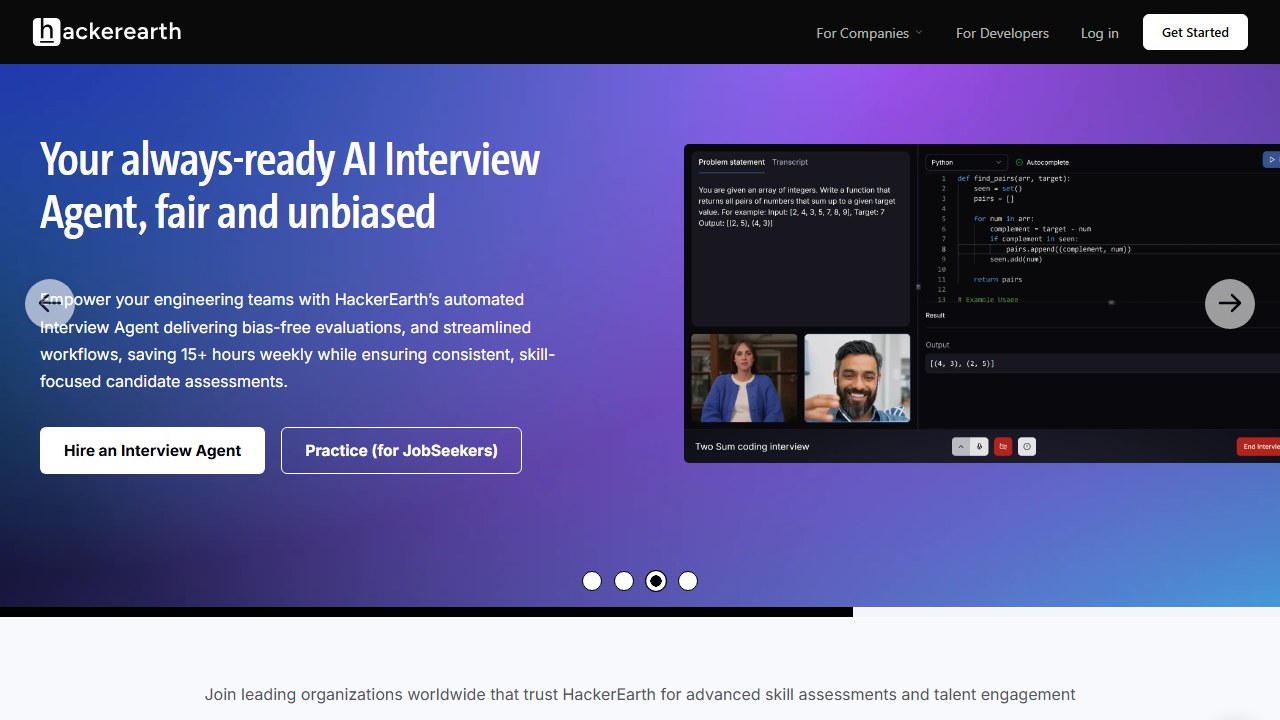Click the microphone icon in the interview bar
Image resolution: width=1280 pixels, height=720 pixels.
(x=980, y=447)
